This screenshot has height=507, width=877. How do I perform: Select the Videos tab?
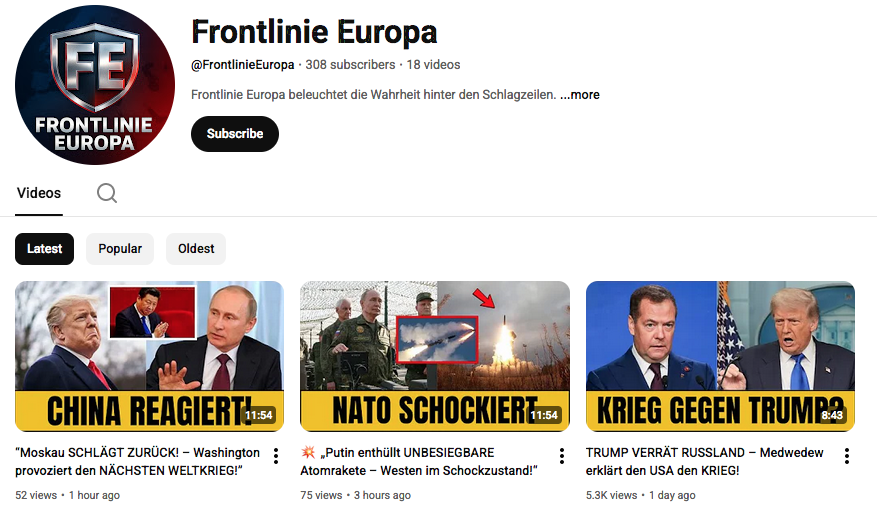(x=39, y=193)
